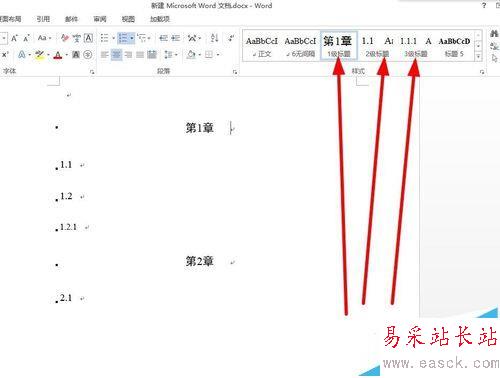Toggle Character Shading on text
Viewport: 500px width, 378px height.
click(76, 54)
